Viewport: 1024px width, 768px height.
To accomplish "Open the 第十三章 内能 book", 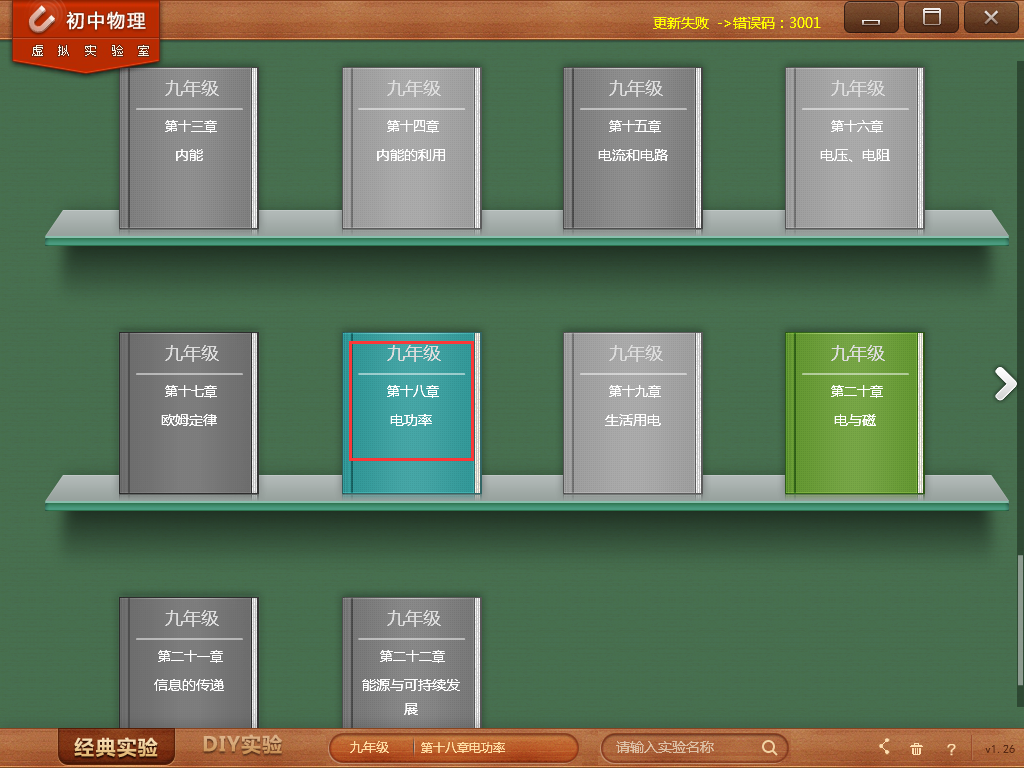I will [x=189, y=148].
